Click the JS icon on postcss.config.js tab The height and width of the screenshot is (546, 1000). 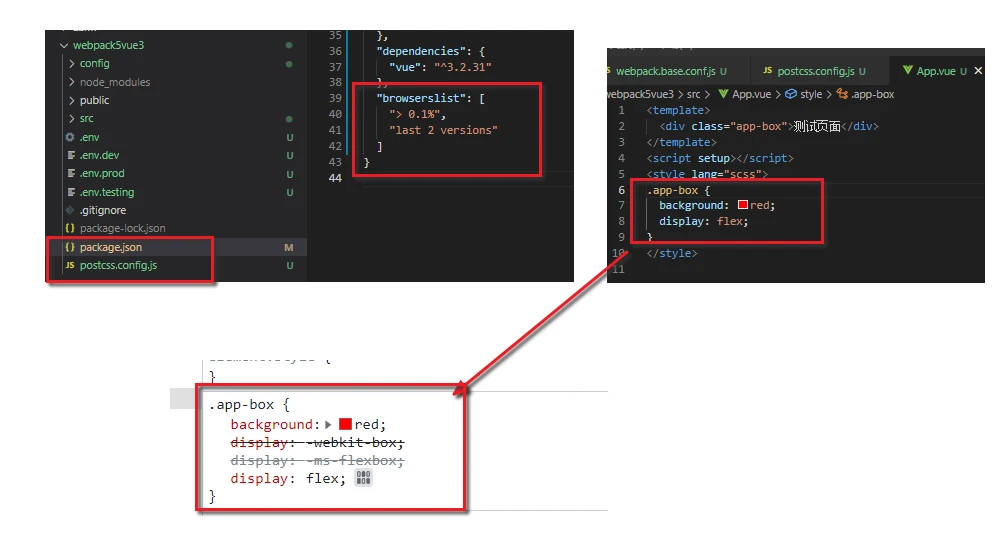click(x=768, y=70)
